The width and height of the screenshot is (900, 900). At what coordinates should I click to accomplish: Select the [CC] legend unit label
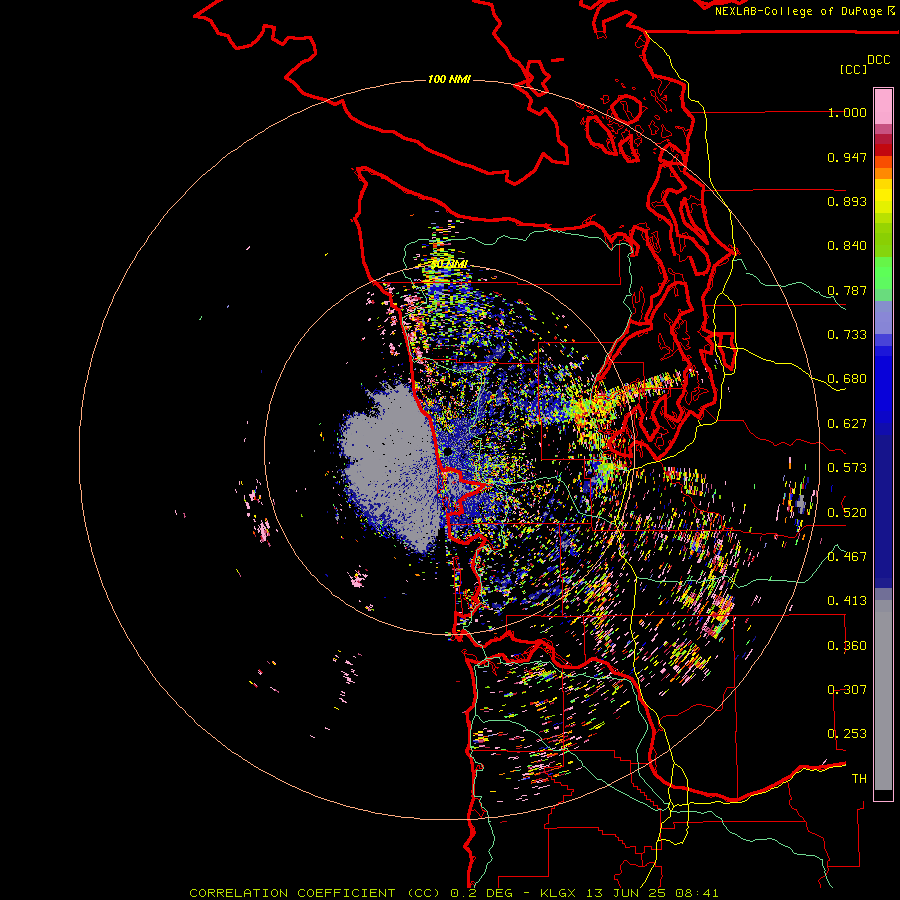point(853,70)
